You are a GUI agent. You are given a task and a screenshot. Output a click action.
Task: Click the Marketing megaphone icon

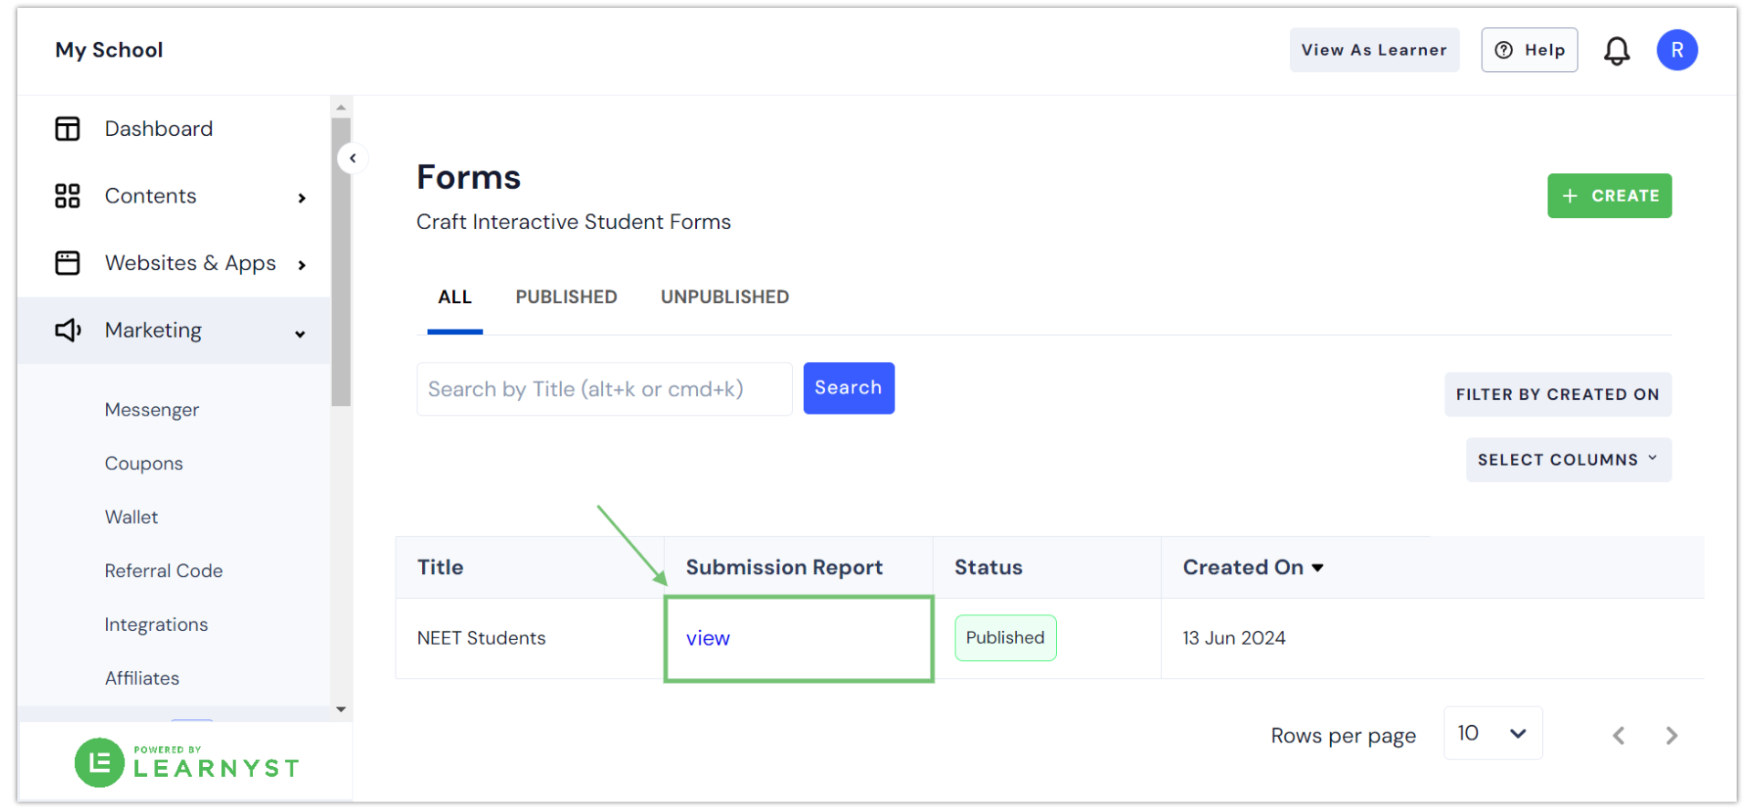66,330
